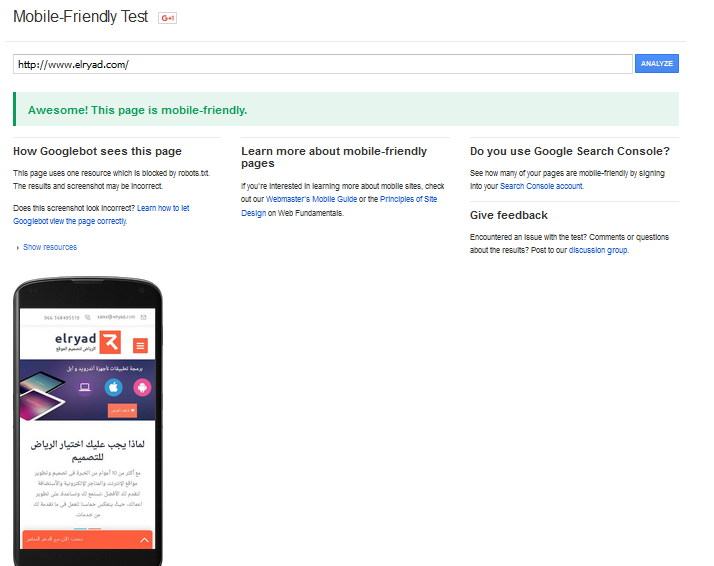This screenshot has width=714, height=566.
Task: Click the 'Give feedback' heading
Action: tap(509, 215)
